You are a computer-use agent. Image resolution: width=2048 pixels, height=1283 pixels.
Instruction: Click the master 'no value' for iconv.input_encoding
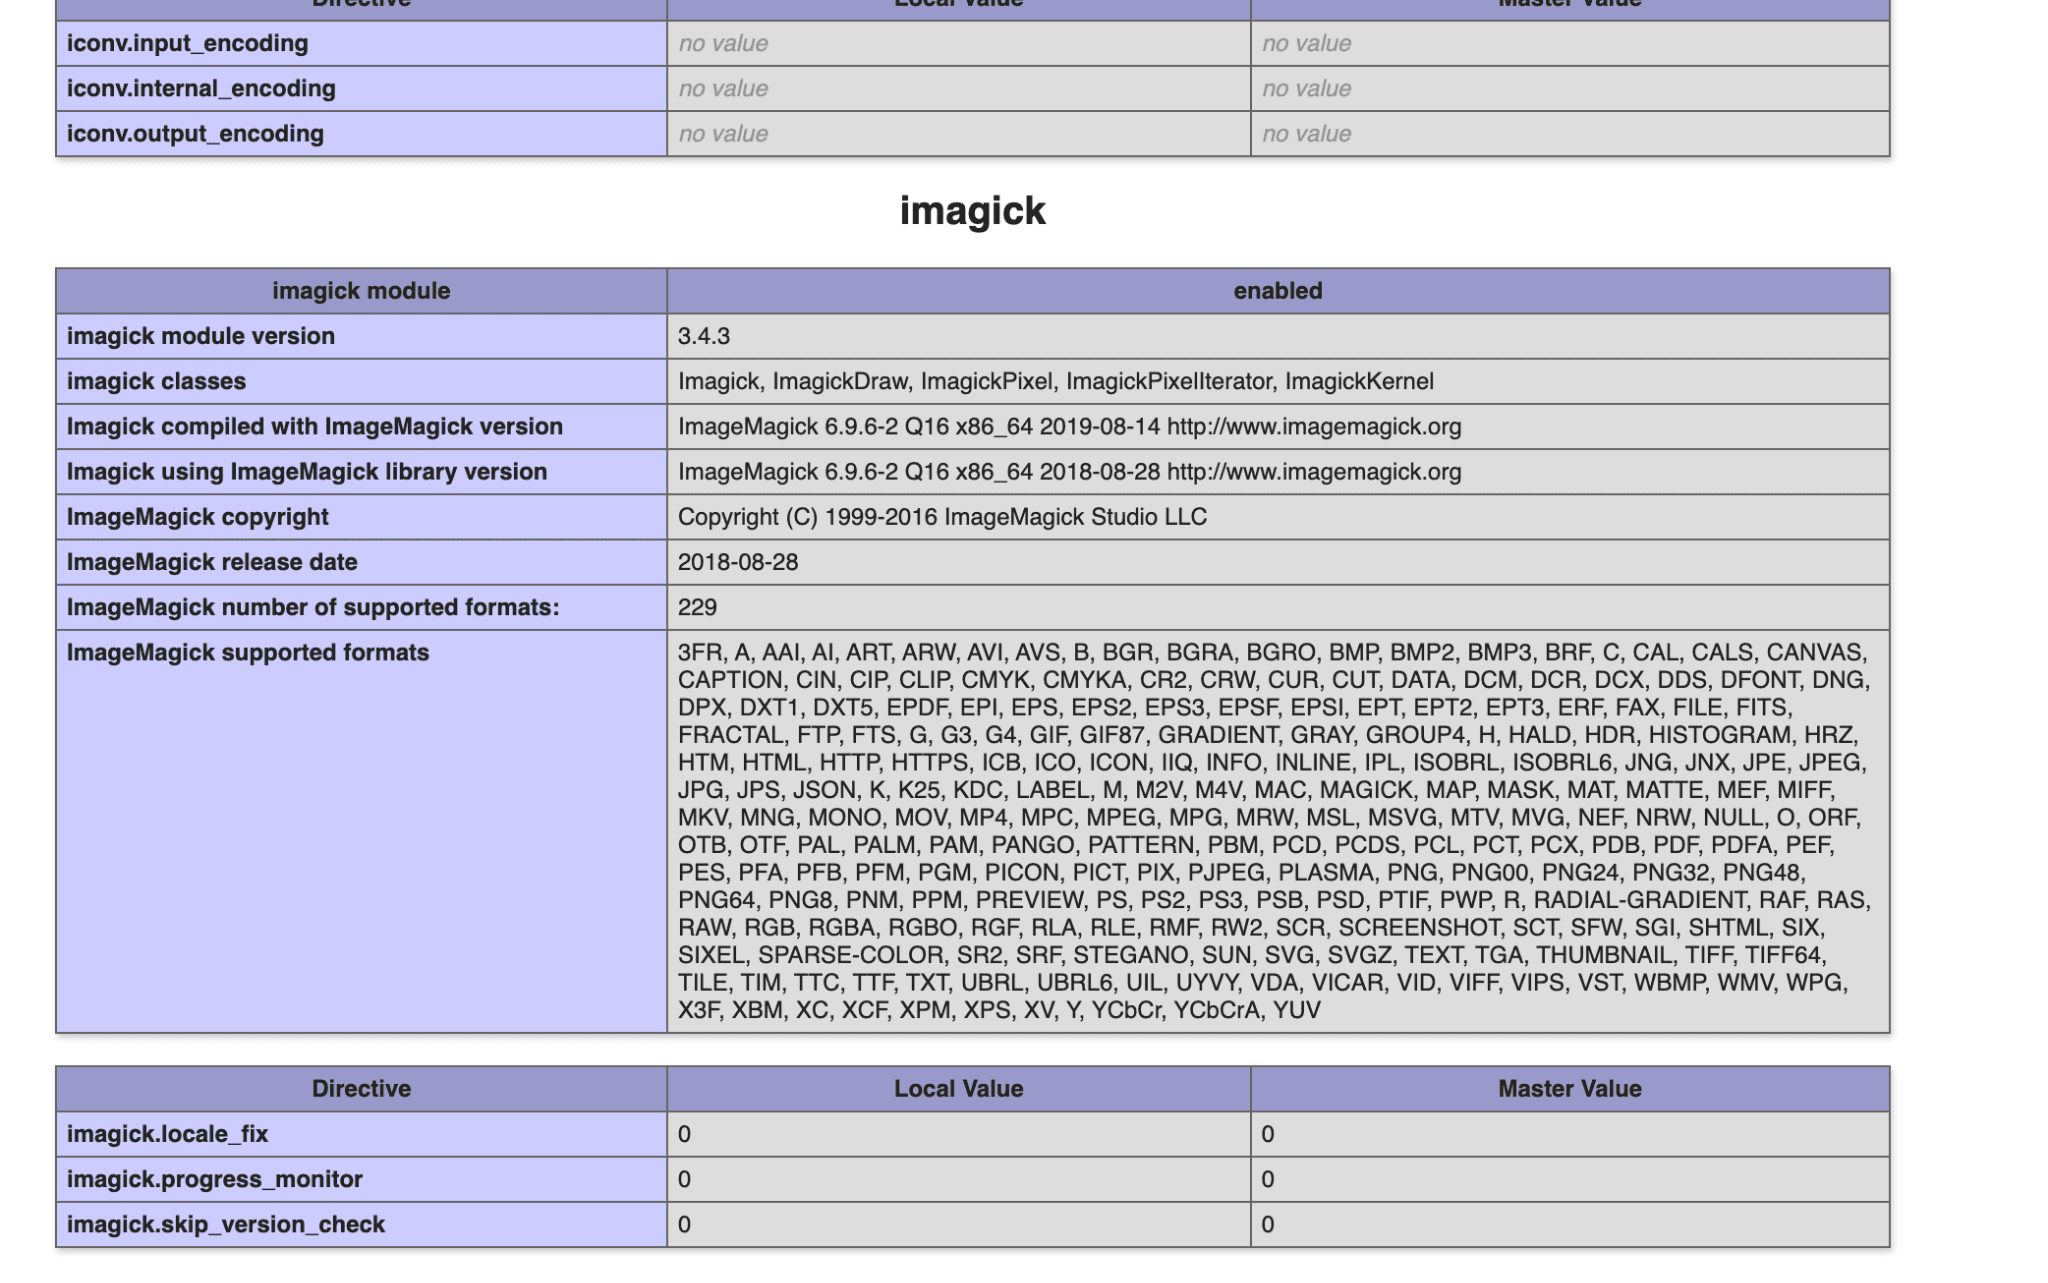pos(1306,43)
